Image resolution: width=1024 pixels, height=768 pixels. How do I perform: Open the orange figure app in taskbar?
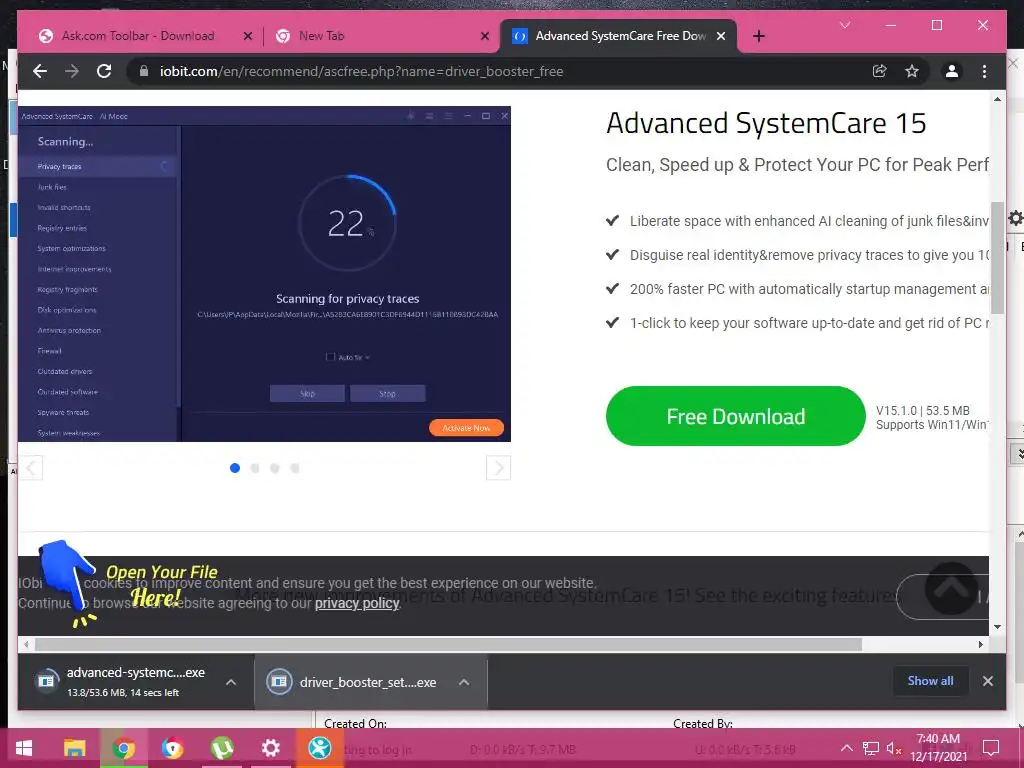click(x=319, y=748)
